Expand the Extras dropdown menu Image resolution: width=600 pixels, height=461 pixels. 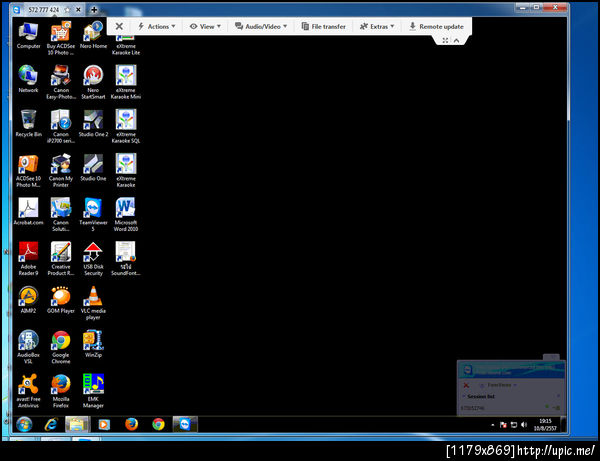click(x=377, y=26)
